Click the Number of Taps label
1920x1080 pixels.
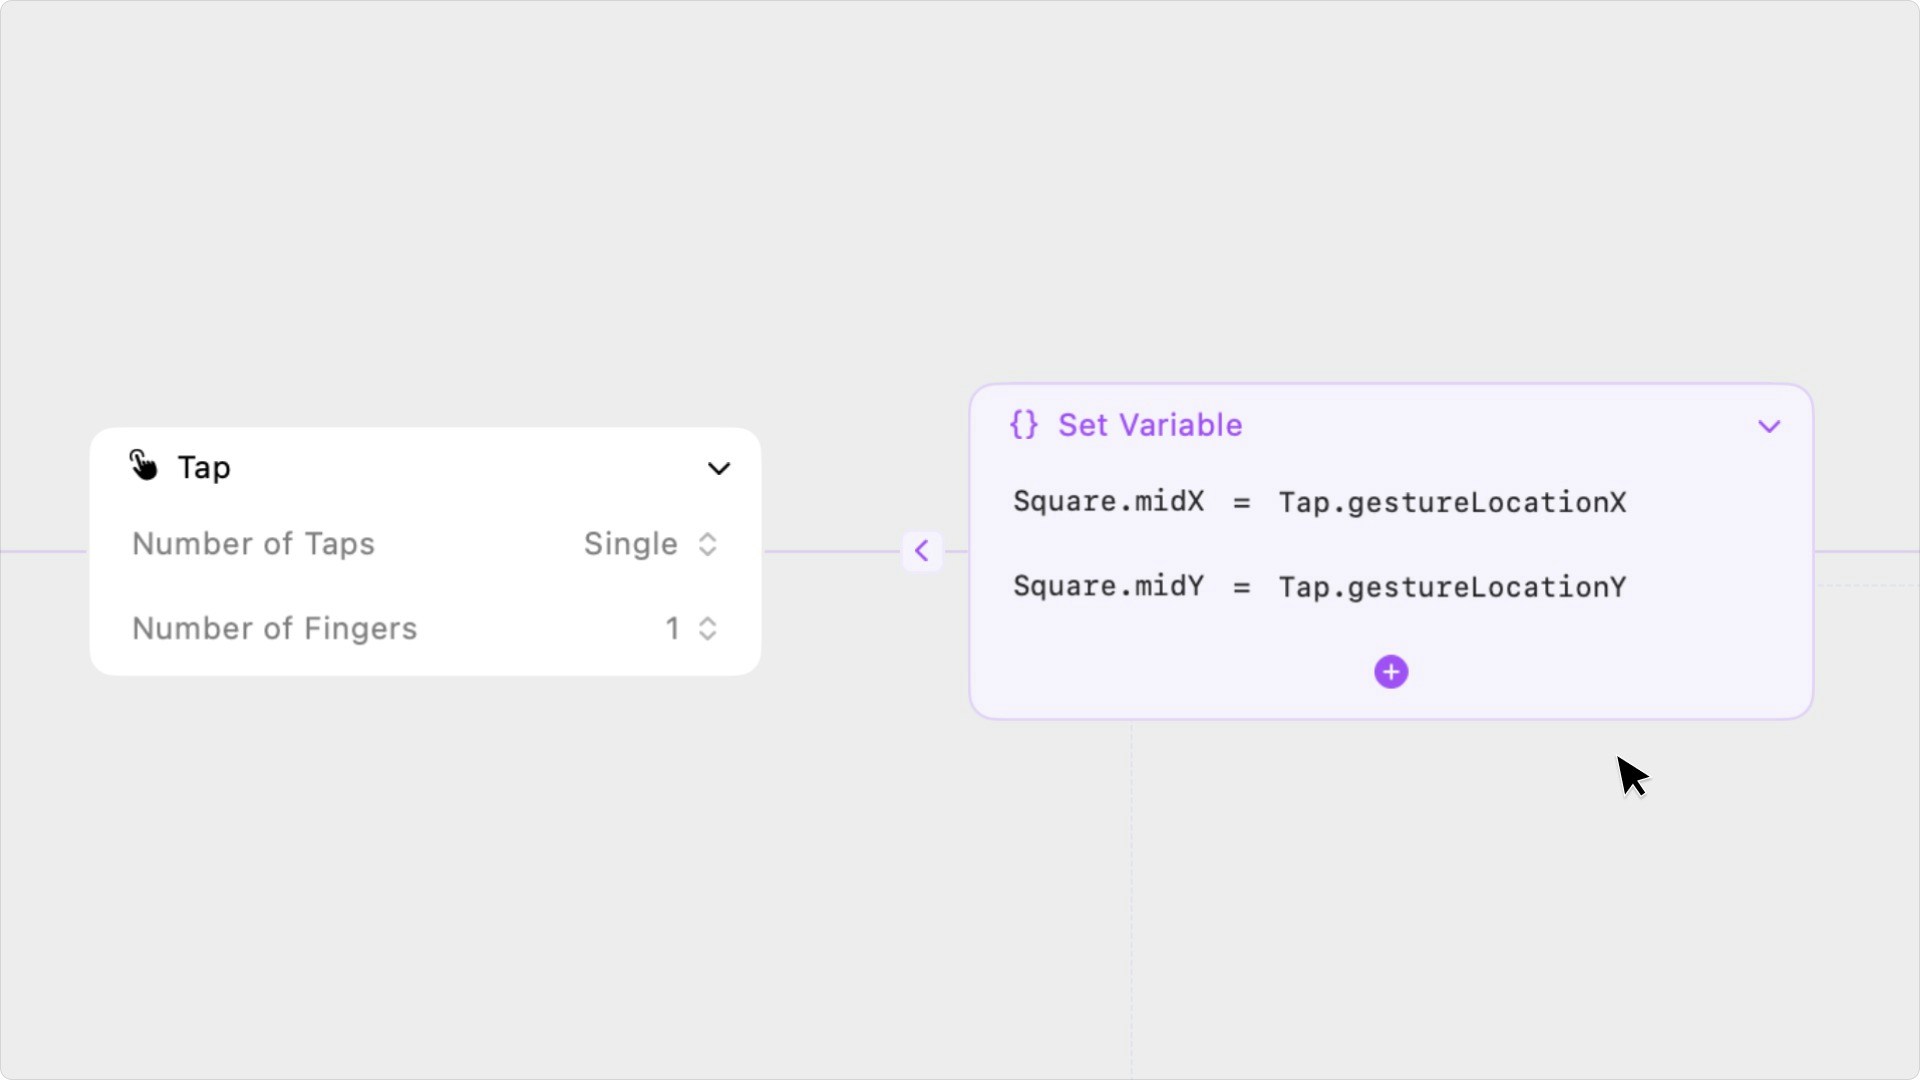(253, 544)
